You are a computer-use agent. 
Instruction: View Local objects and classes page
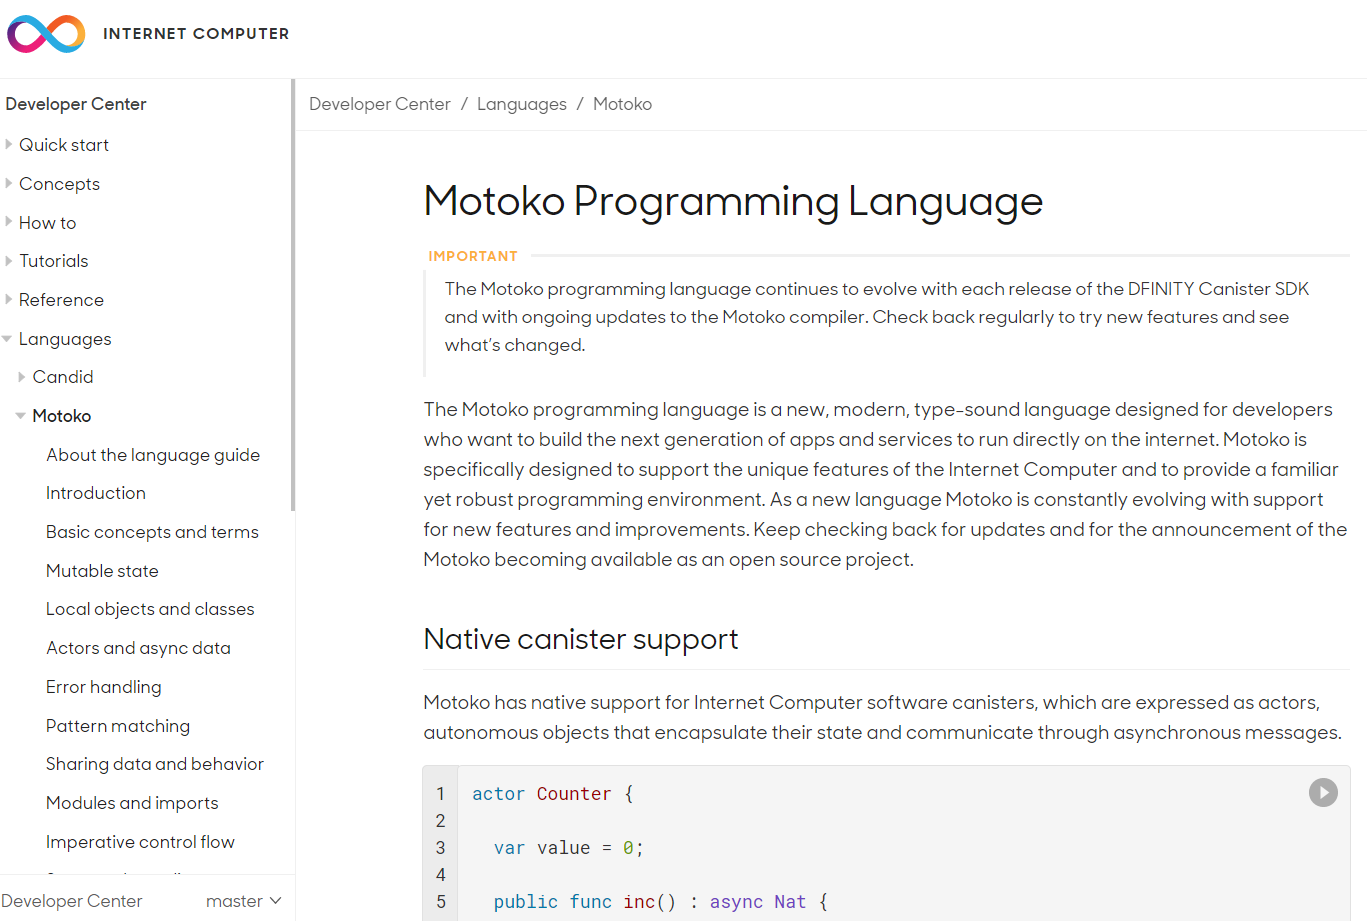150,609
